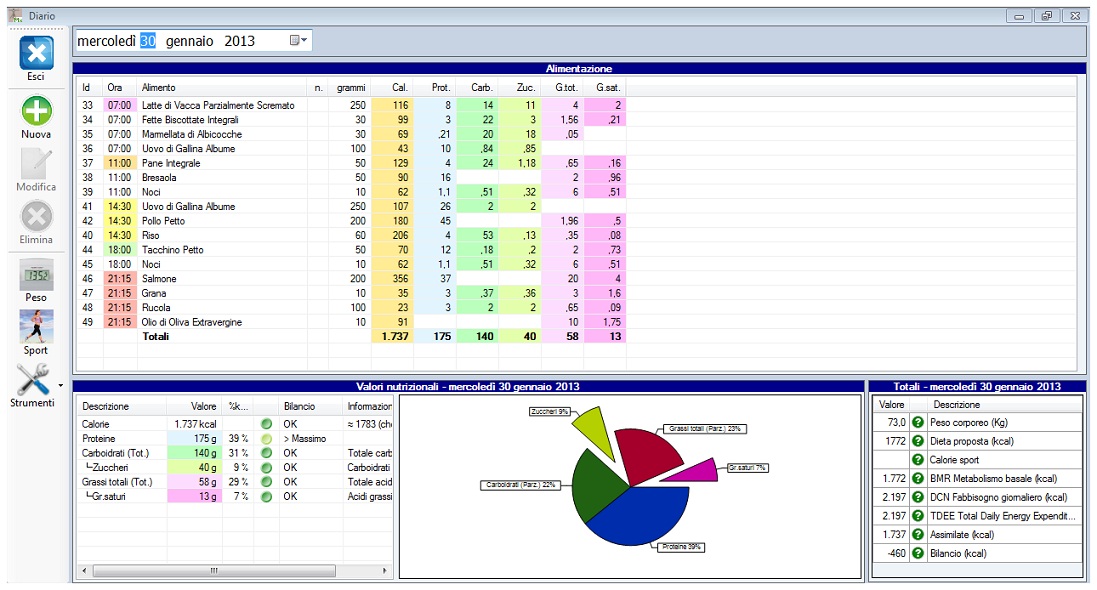Open the date picker calendar dropdown
This screenshot has width=1097, height=590.
tap(299, 41)
